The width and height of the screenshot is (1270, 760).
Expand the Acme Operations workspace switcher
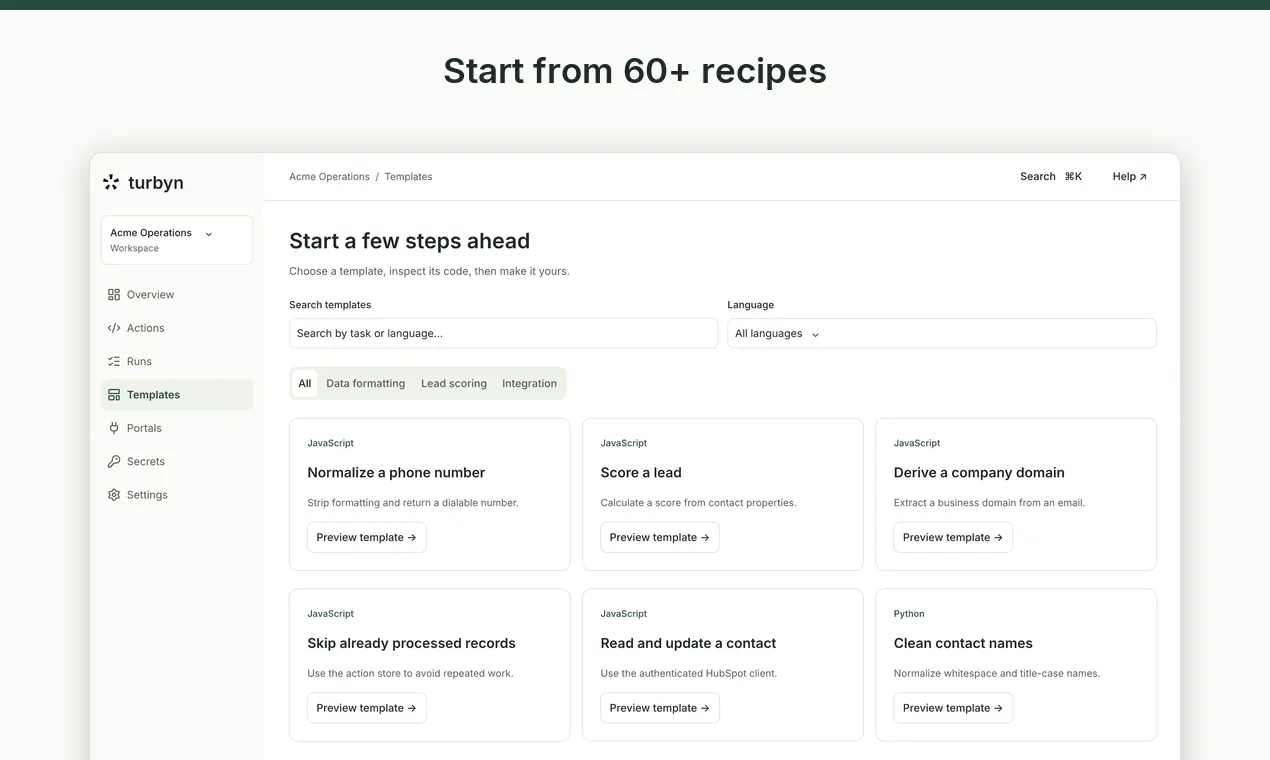177,240
